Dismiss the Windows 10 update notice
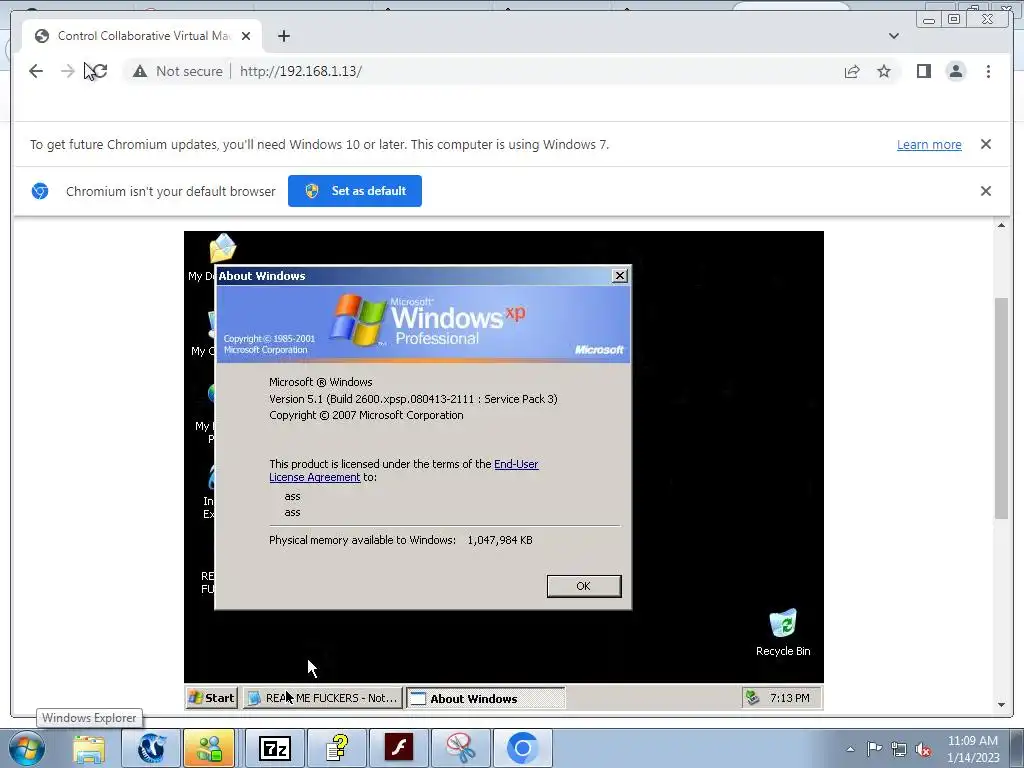Screen dimensions: 1024x768 [985, 144]
